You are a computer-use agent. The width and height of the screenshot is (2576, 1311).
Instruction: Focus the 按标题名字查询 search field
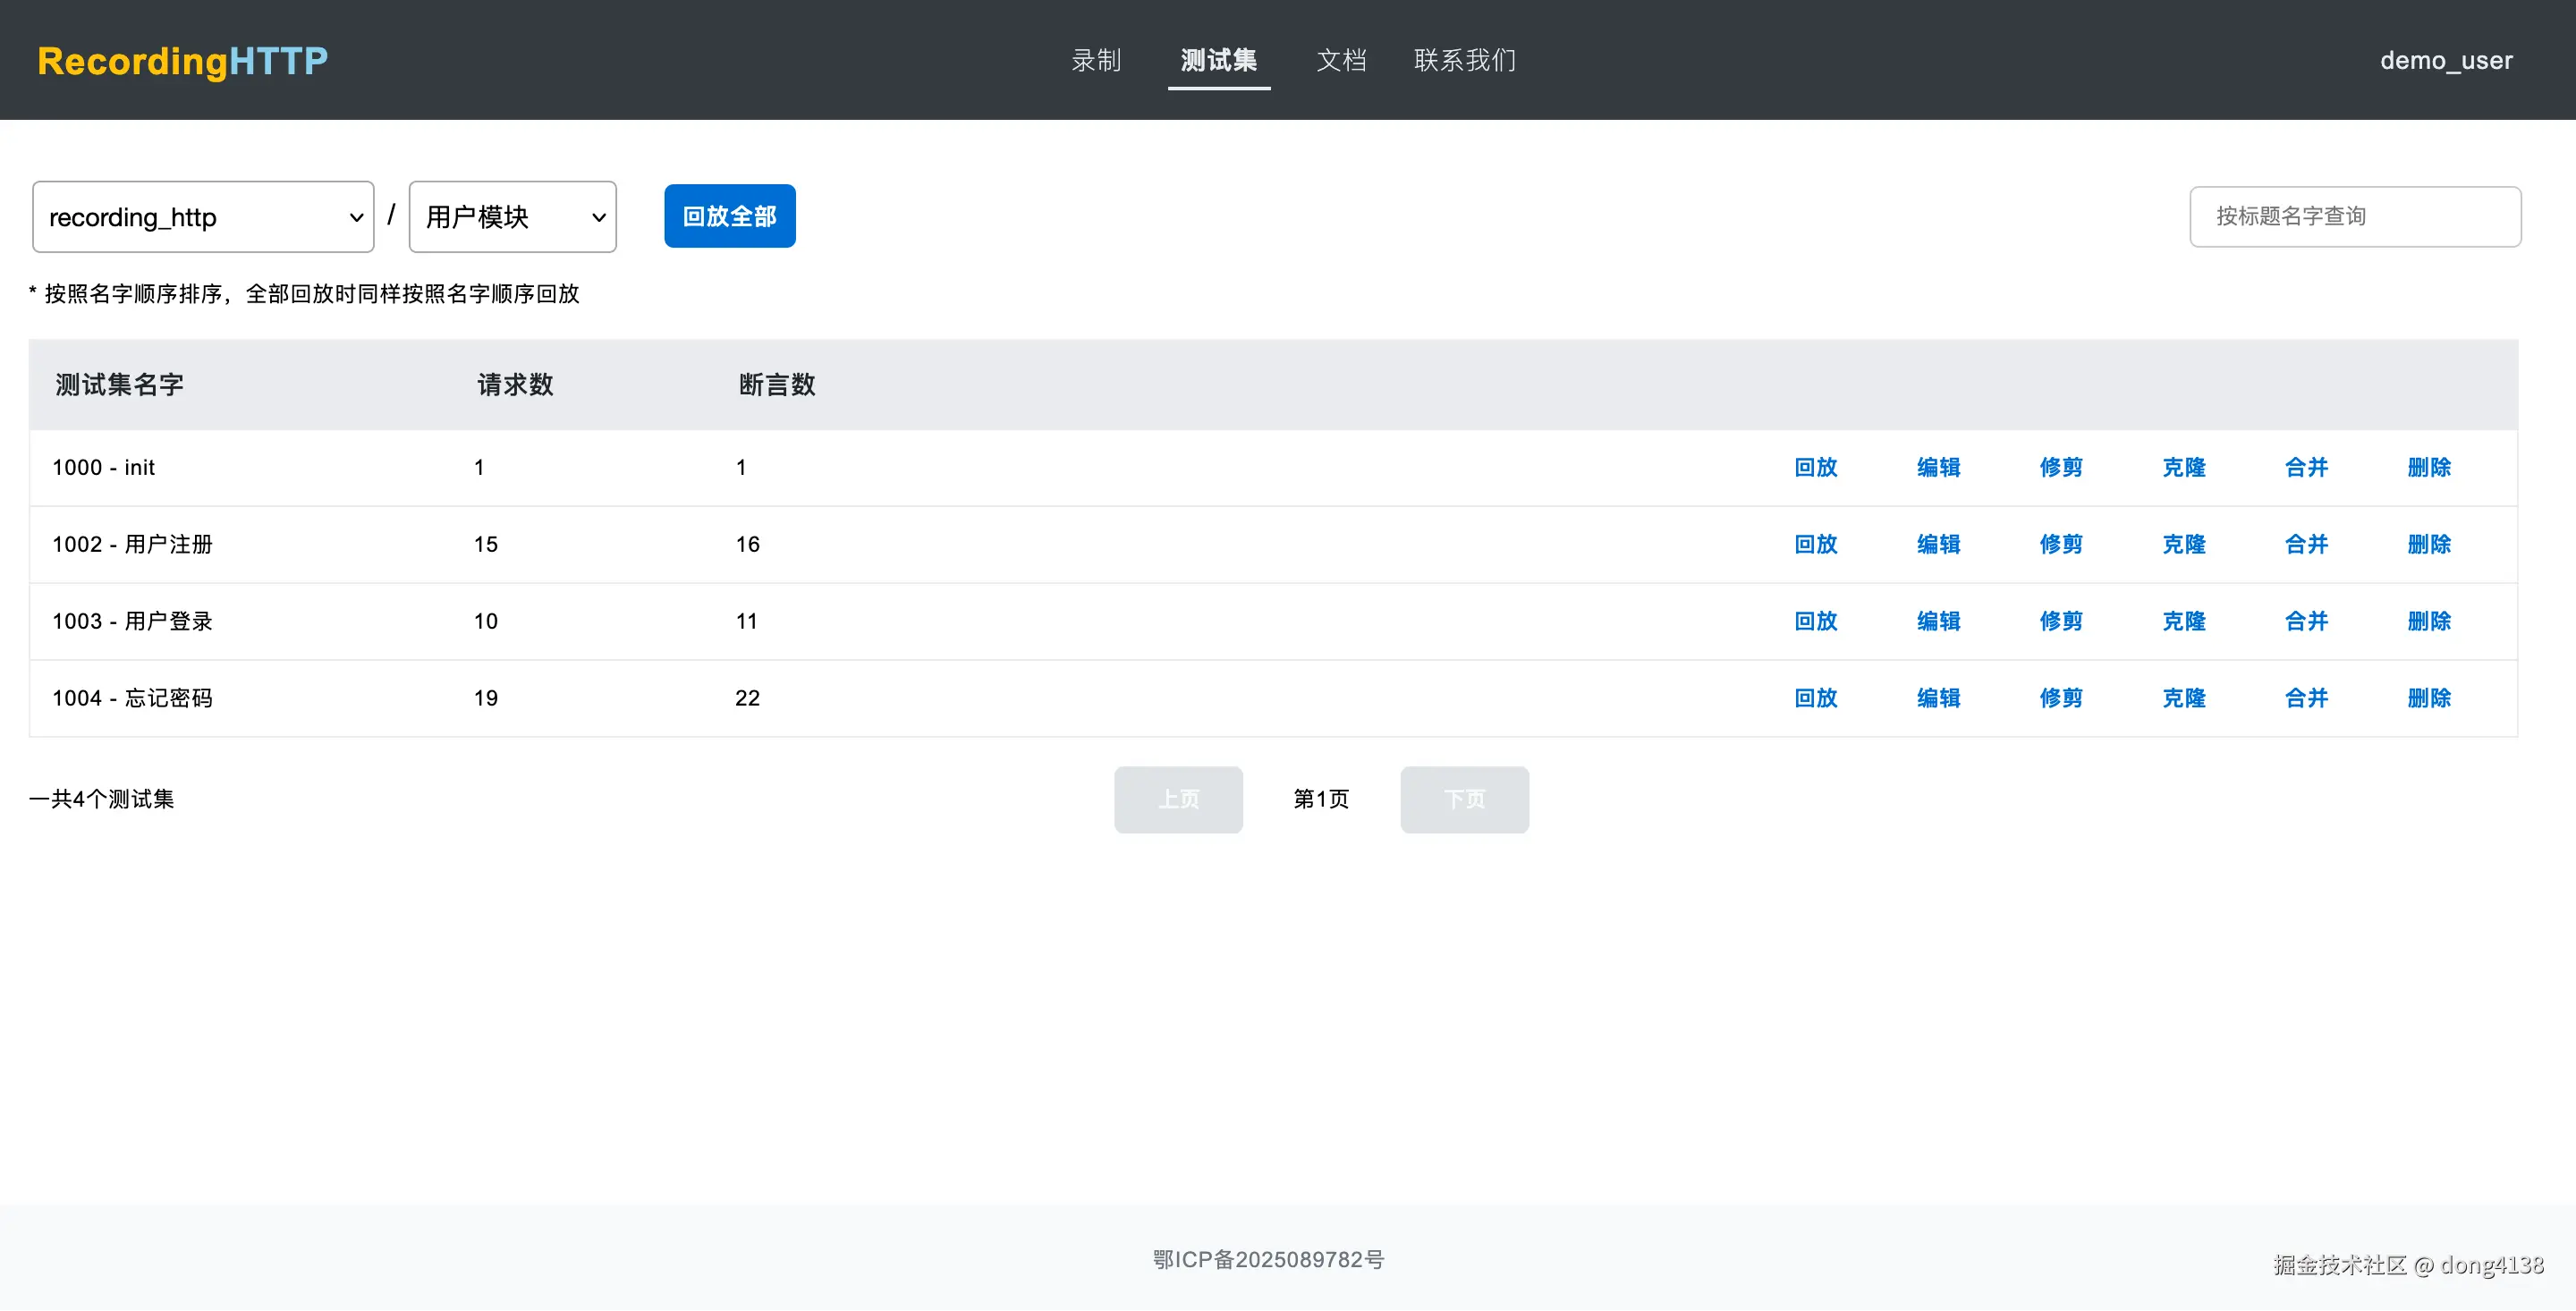coord(2354,217)
